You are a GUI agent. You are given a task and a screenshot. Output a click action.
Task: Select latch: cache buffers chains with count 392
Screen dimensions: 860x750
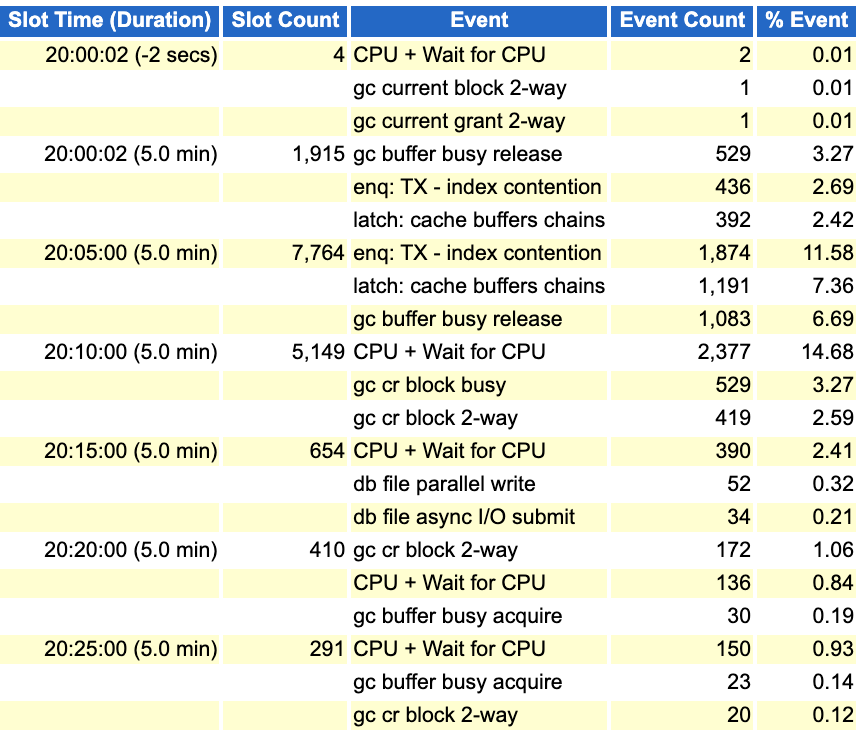click(x=479, y=220)
